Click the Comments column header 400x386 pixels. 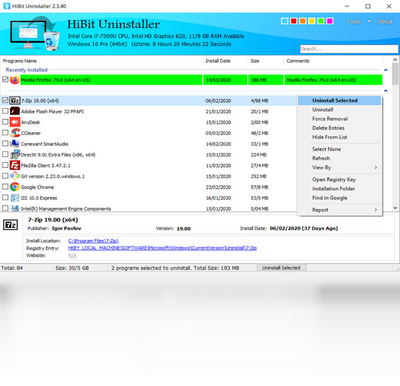tap(333, 61)
